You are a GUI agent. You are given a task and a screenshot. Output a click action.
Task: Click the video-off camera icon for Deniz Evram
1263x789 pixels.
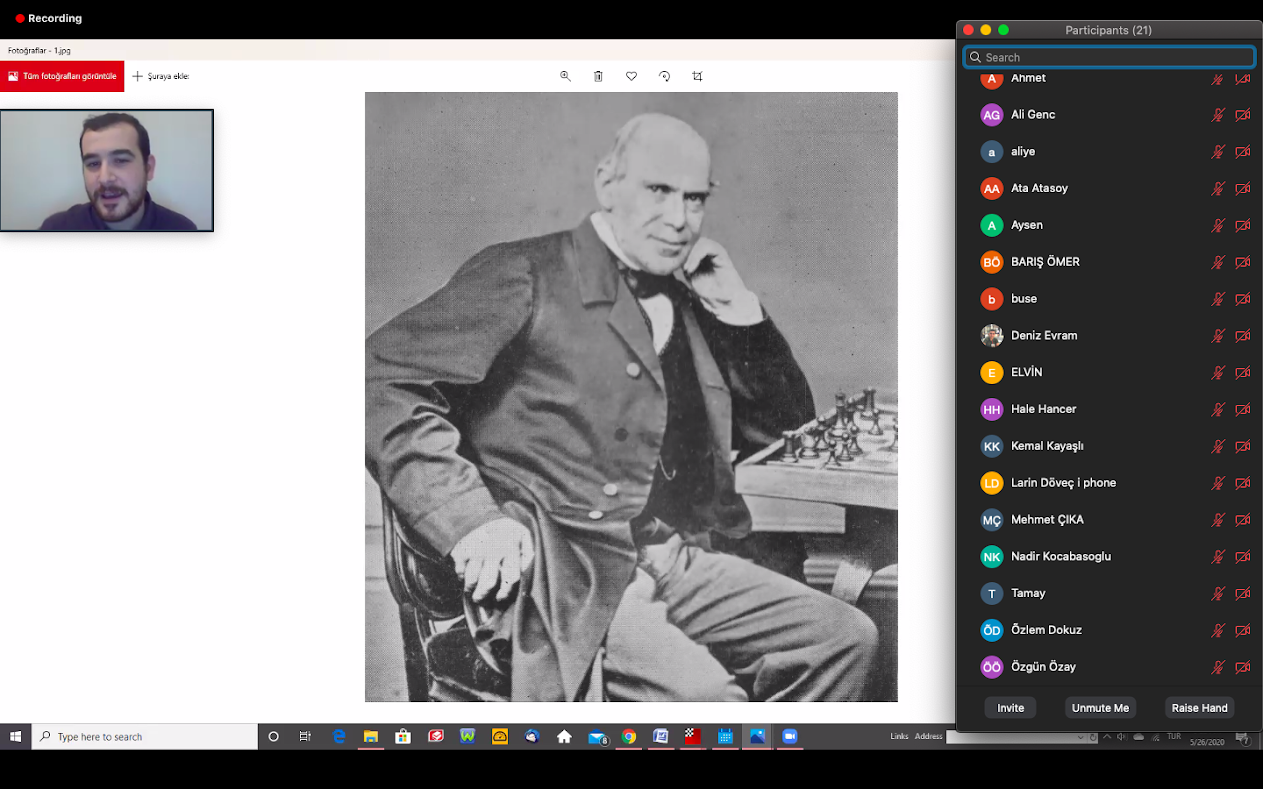[x=1242, y=336]
